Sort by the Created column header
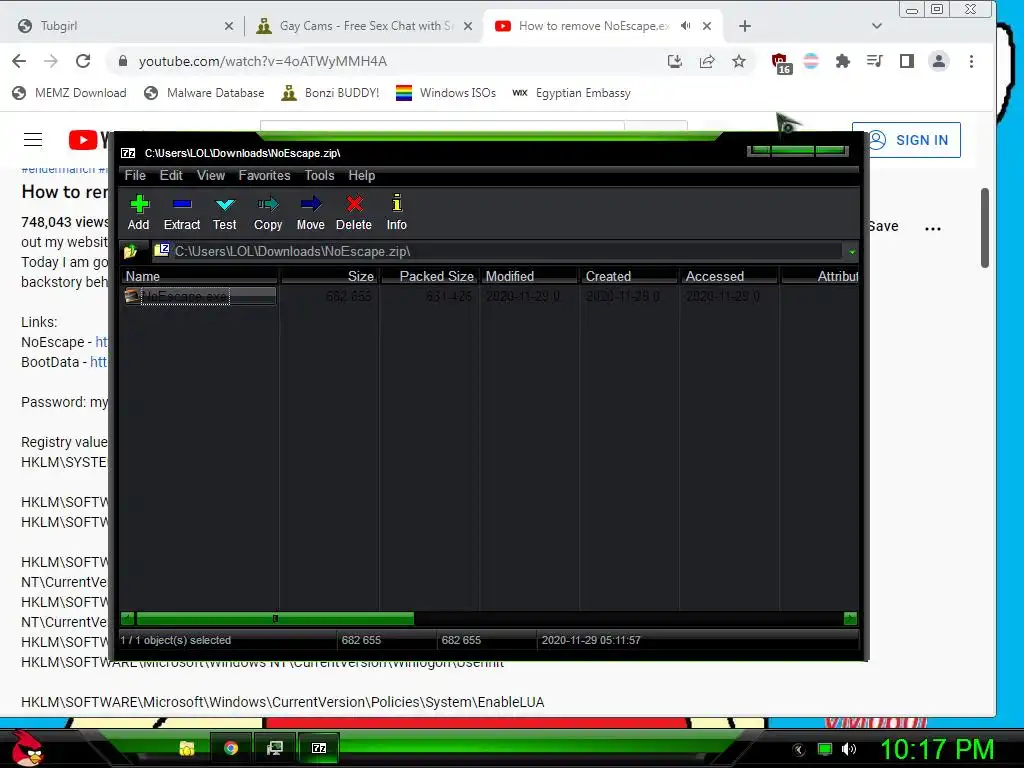Viewport: 1024px width, 768px height. (x=630, y=276)
